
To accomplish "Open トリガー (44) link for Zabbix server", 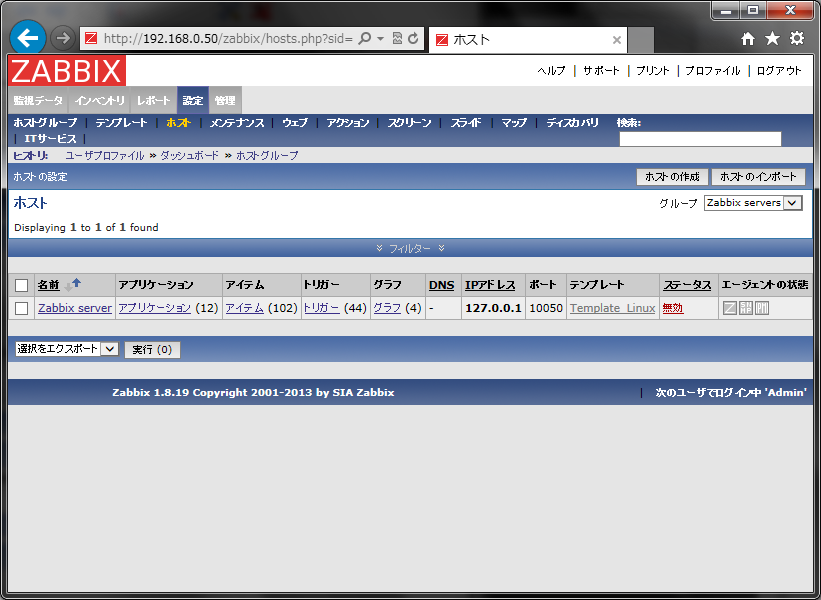I will (321, 308).
